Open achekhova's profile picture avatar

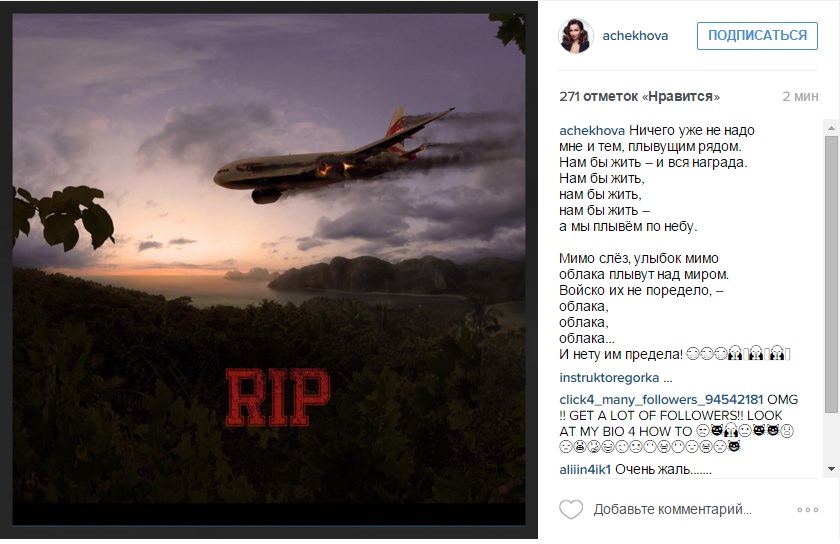pos(576,36)
